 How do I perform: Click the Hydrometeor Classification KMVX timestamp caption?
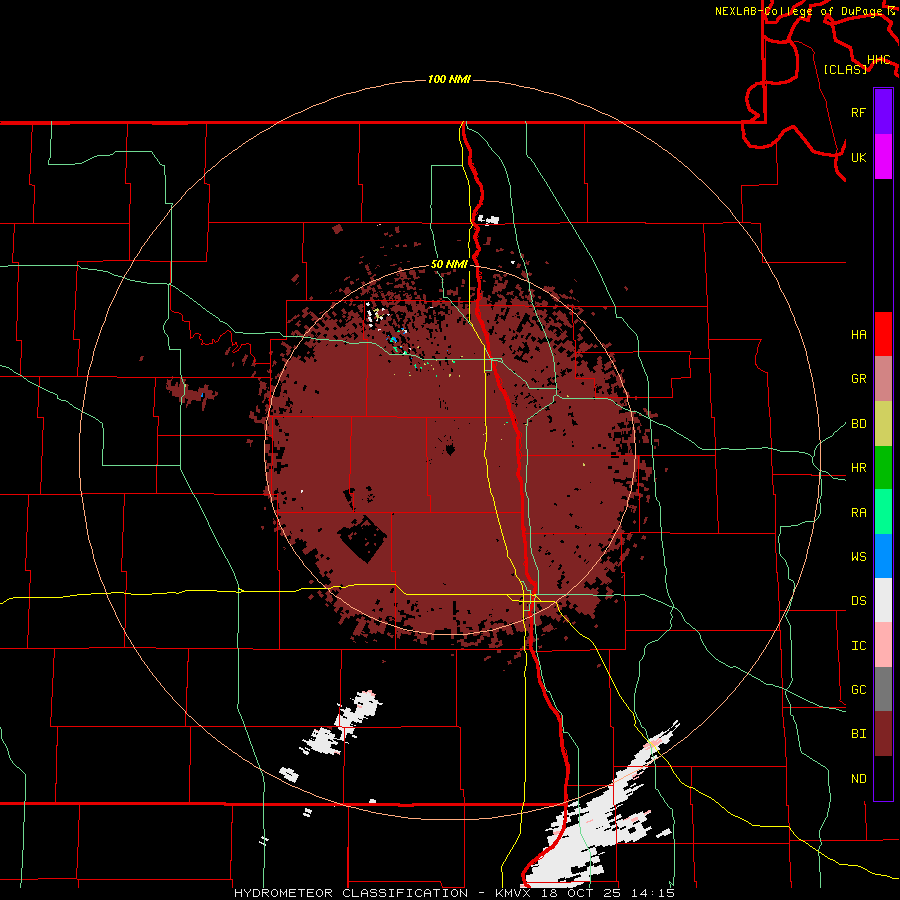[x=453, y=893]
